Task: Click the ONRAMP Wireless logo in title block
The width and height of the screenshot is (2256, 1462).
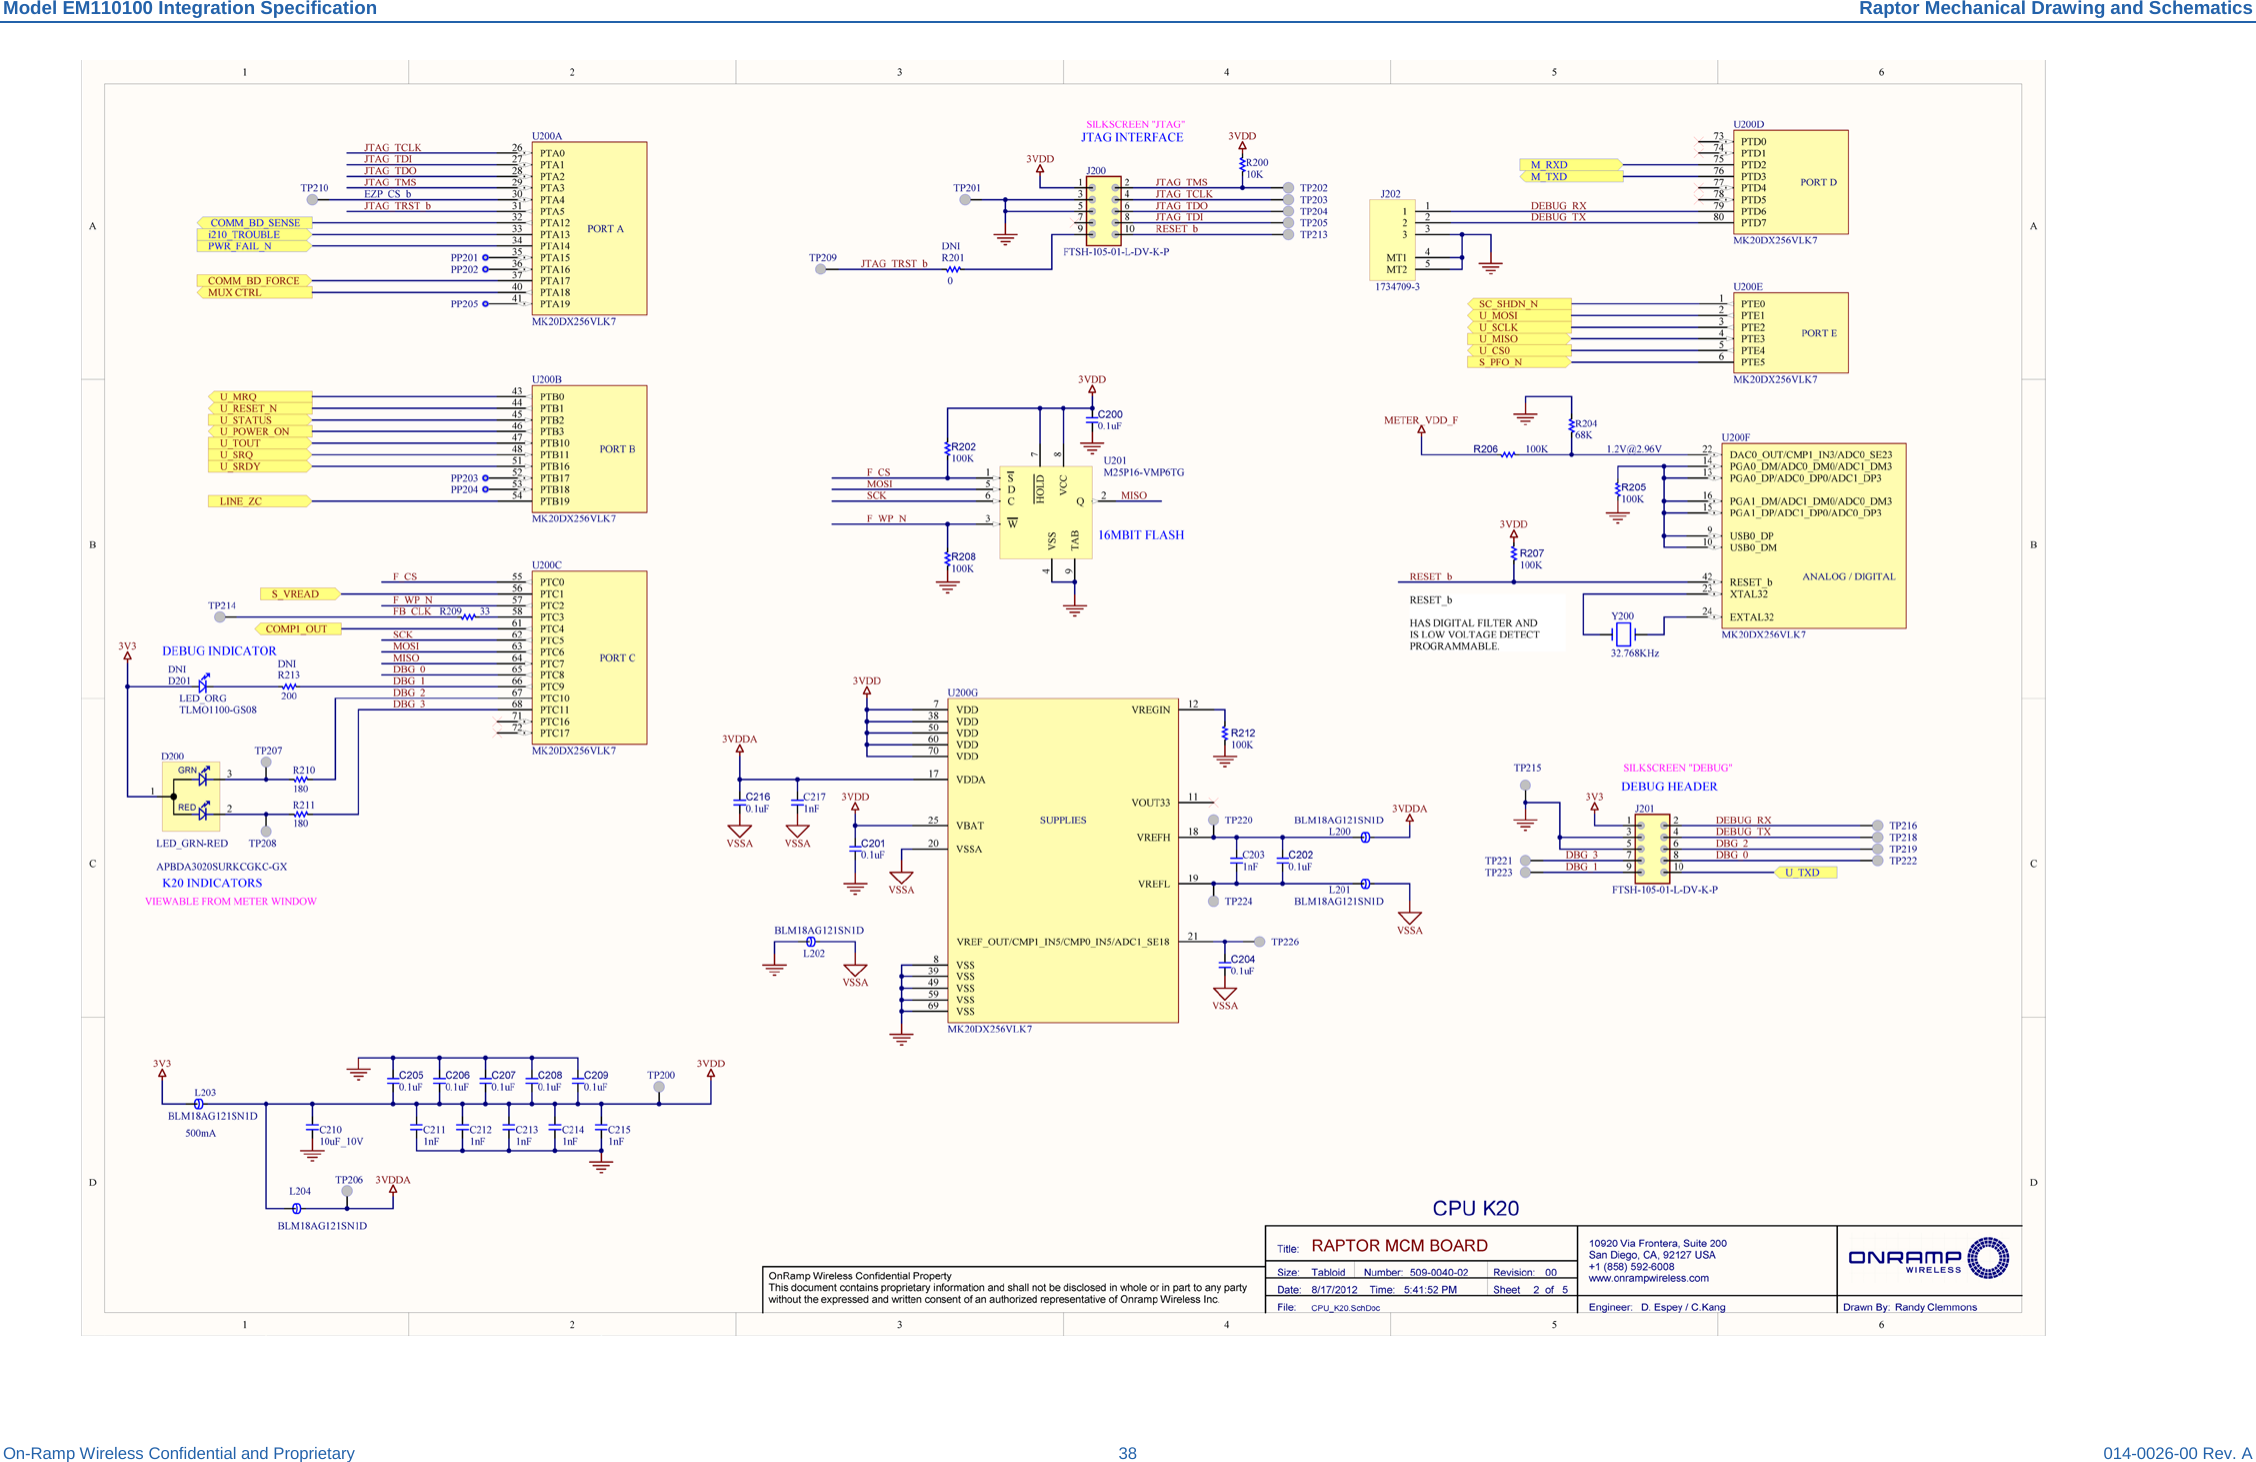Action: (1928, 1258)
